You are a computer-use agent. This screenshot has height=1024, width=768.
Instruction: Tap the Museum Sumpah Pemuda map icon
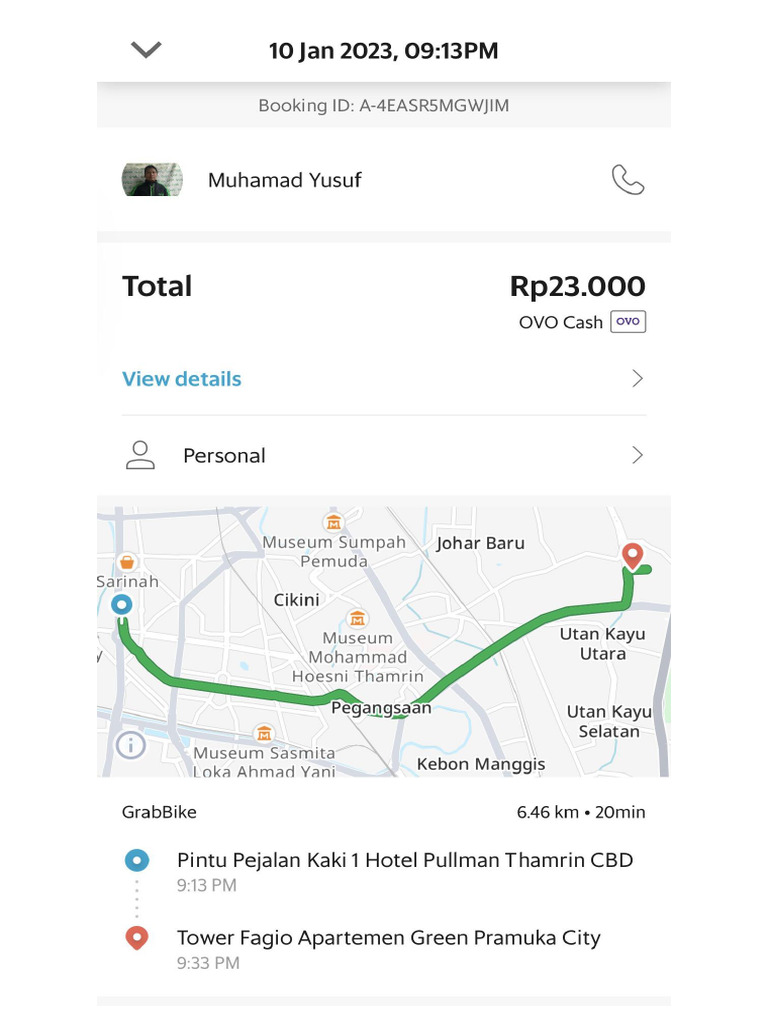[x=334, y=522]
